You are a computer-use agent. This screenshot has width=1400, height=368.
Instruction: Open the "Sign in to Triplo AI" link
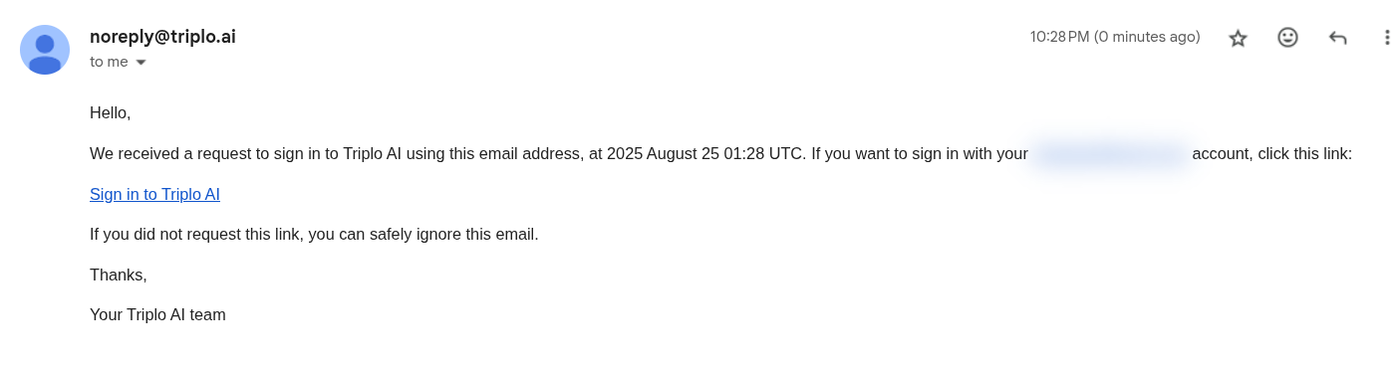[155, 194]
